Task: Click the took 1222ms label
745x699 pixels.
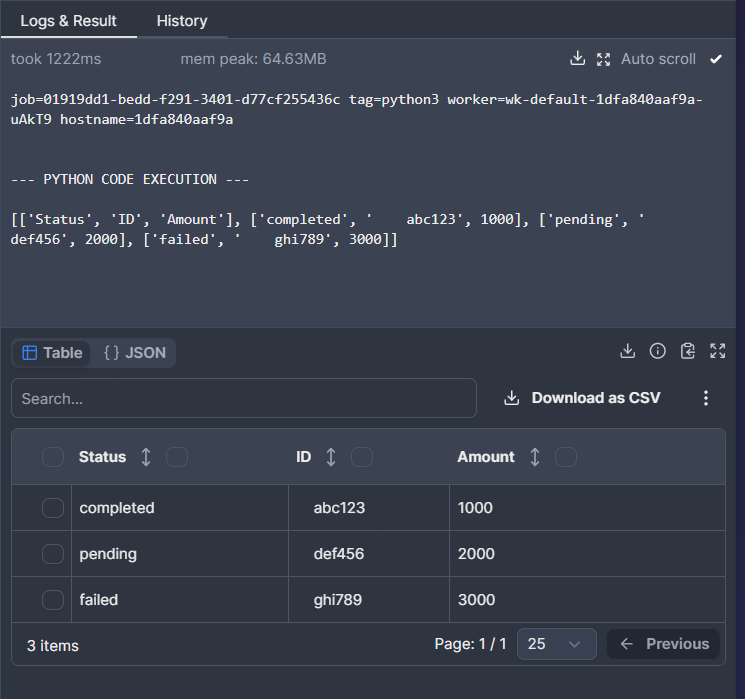Action: coord(56,59)
